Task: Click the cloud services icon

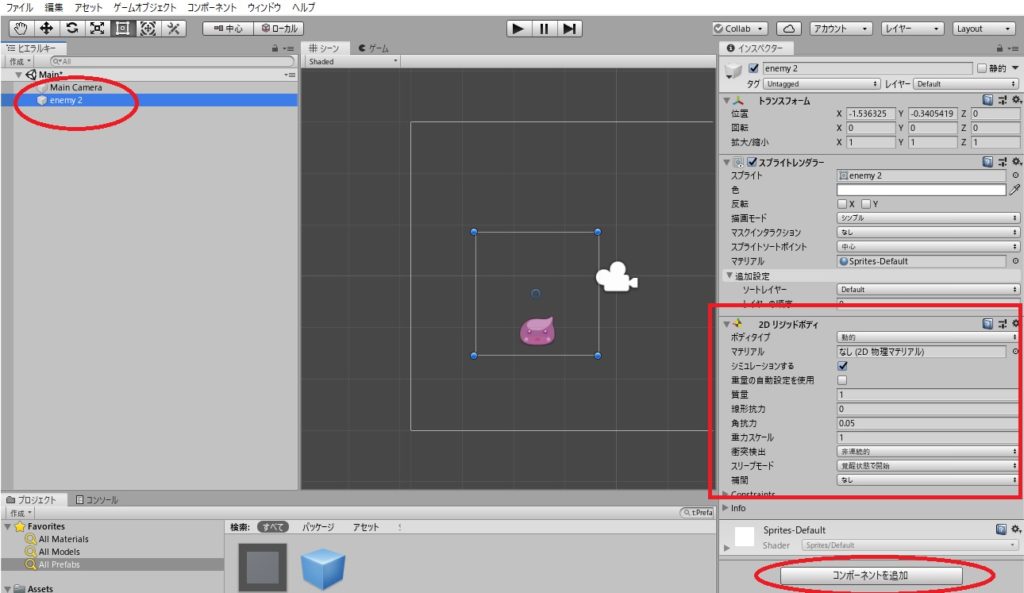Action: (789, 29)
